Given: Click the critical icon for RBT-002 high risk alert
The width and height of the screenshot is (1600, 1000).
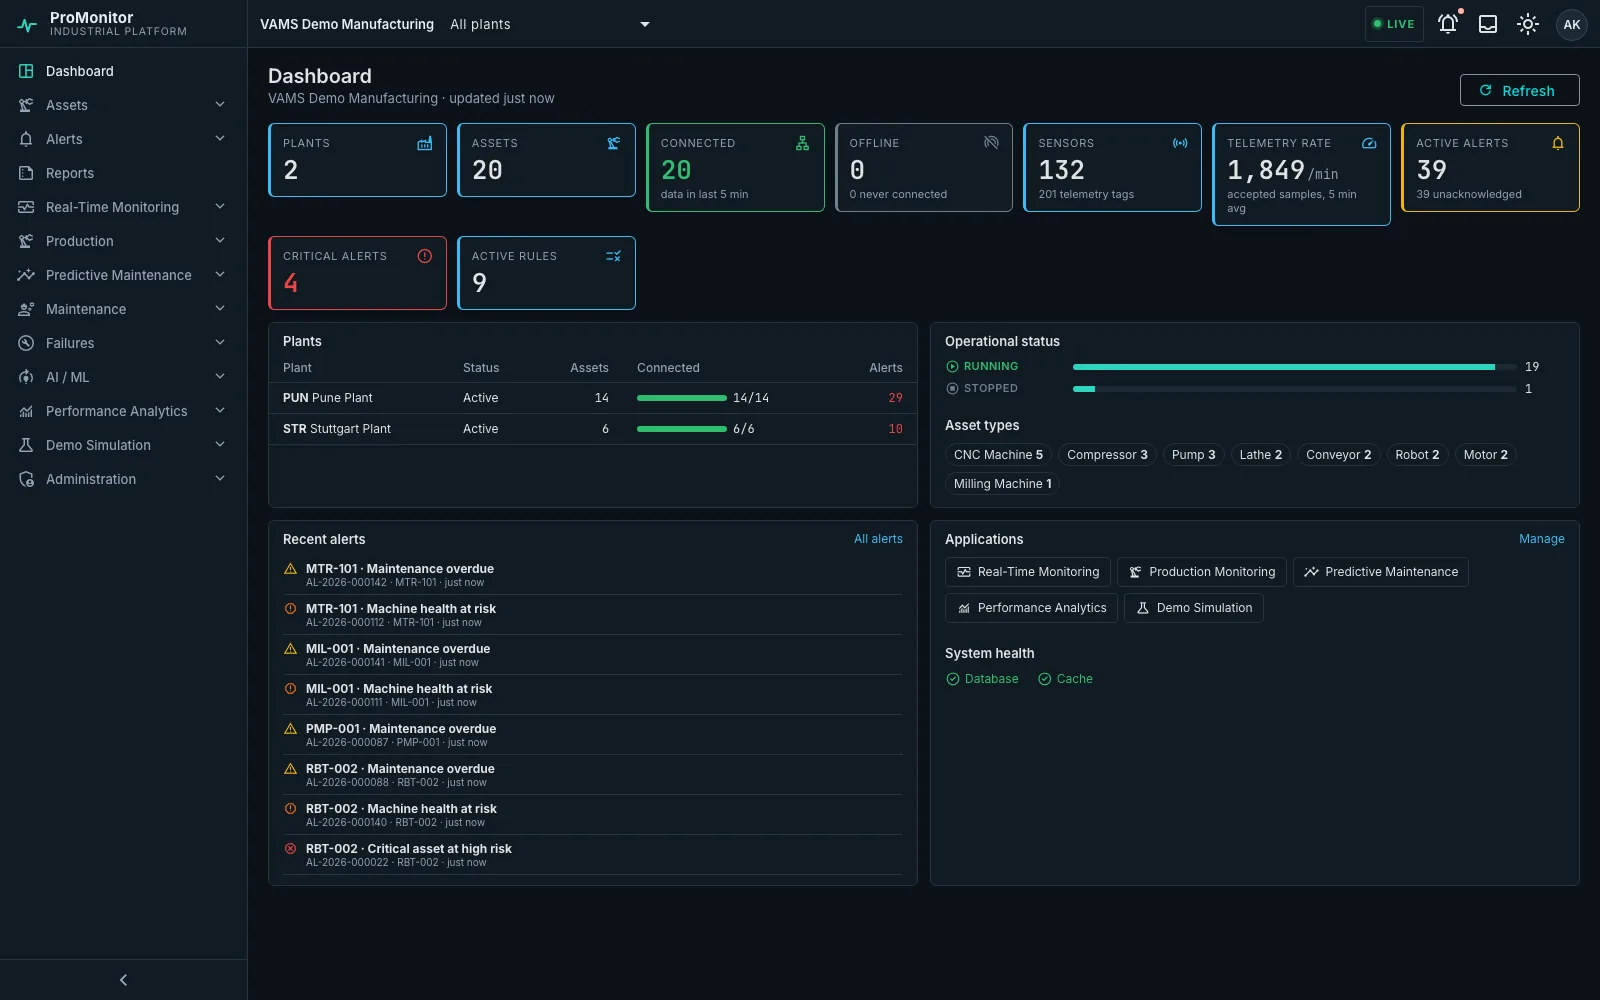Looking at the screenshot, I should pos(291,849).
